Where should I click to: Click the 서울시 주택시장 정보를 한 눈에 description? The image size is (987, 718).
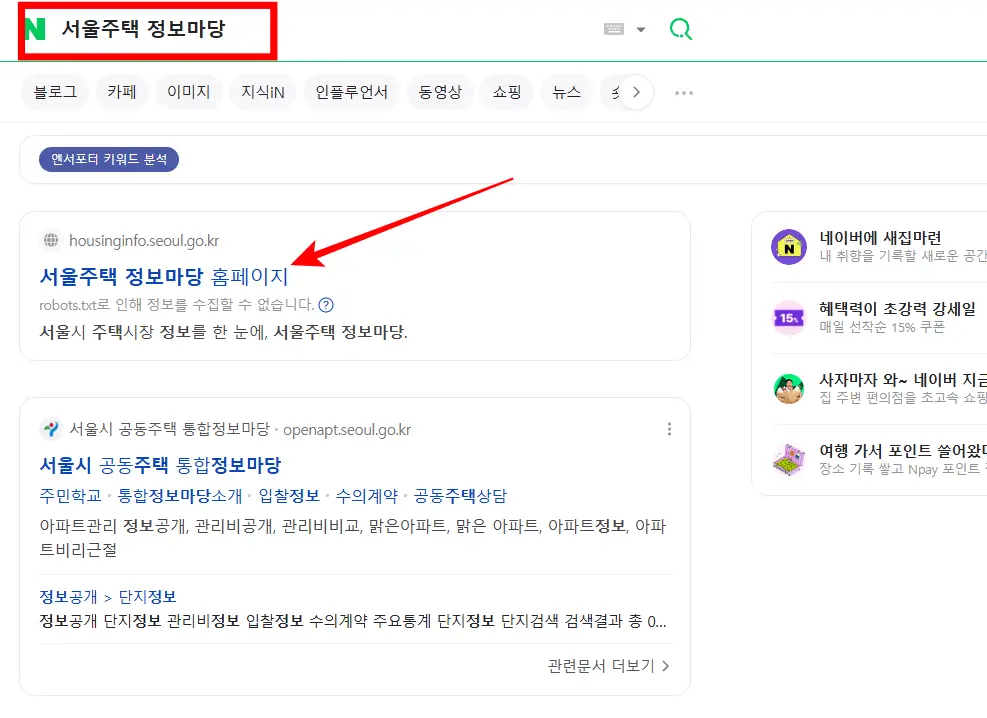223,332
